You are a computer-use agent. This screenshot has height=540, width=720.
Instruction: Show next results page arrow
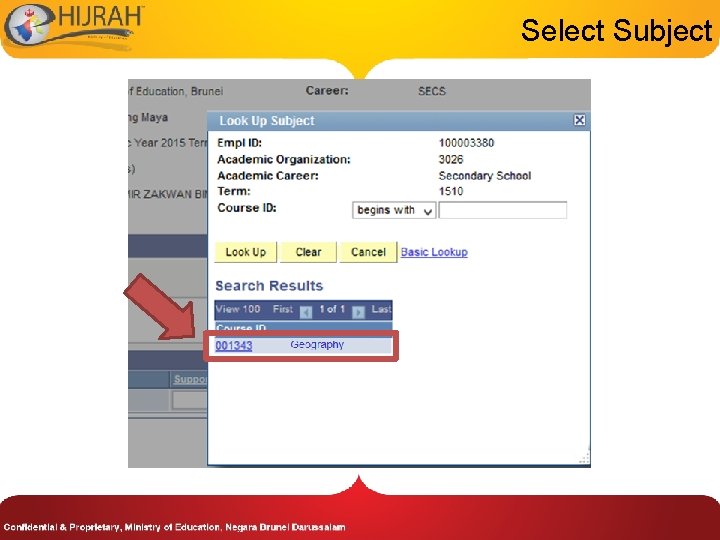[x=359, y=312]
